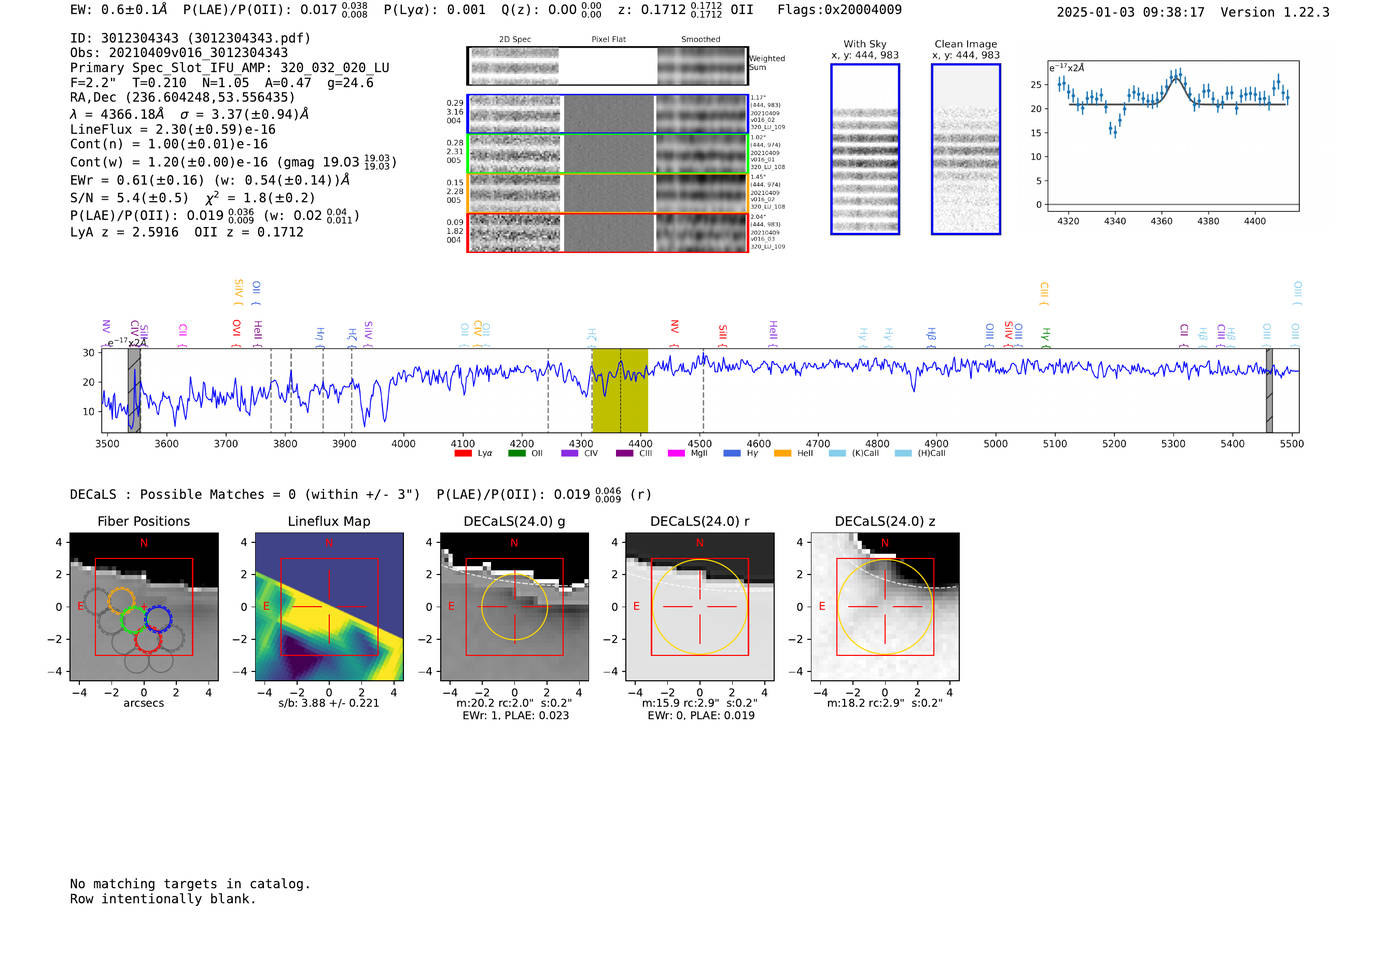Select the green-framed fiber spectrum row
The height and width of the screenshot is (953, 1400).
(607, 153)
